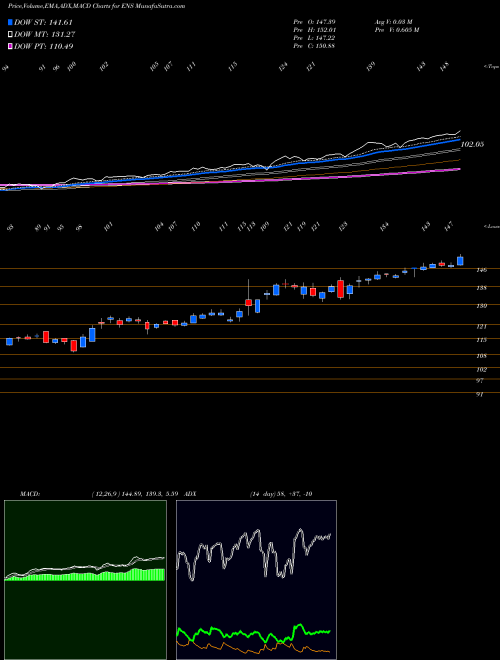Click the '(14 day) 58, +37, -10' ADX values
The width and height of the screenshot is (500, 660).
click(x=281, y=494)
